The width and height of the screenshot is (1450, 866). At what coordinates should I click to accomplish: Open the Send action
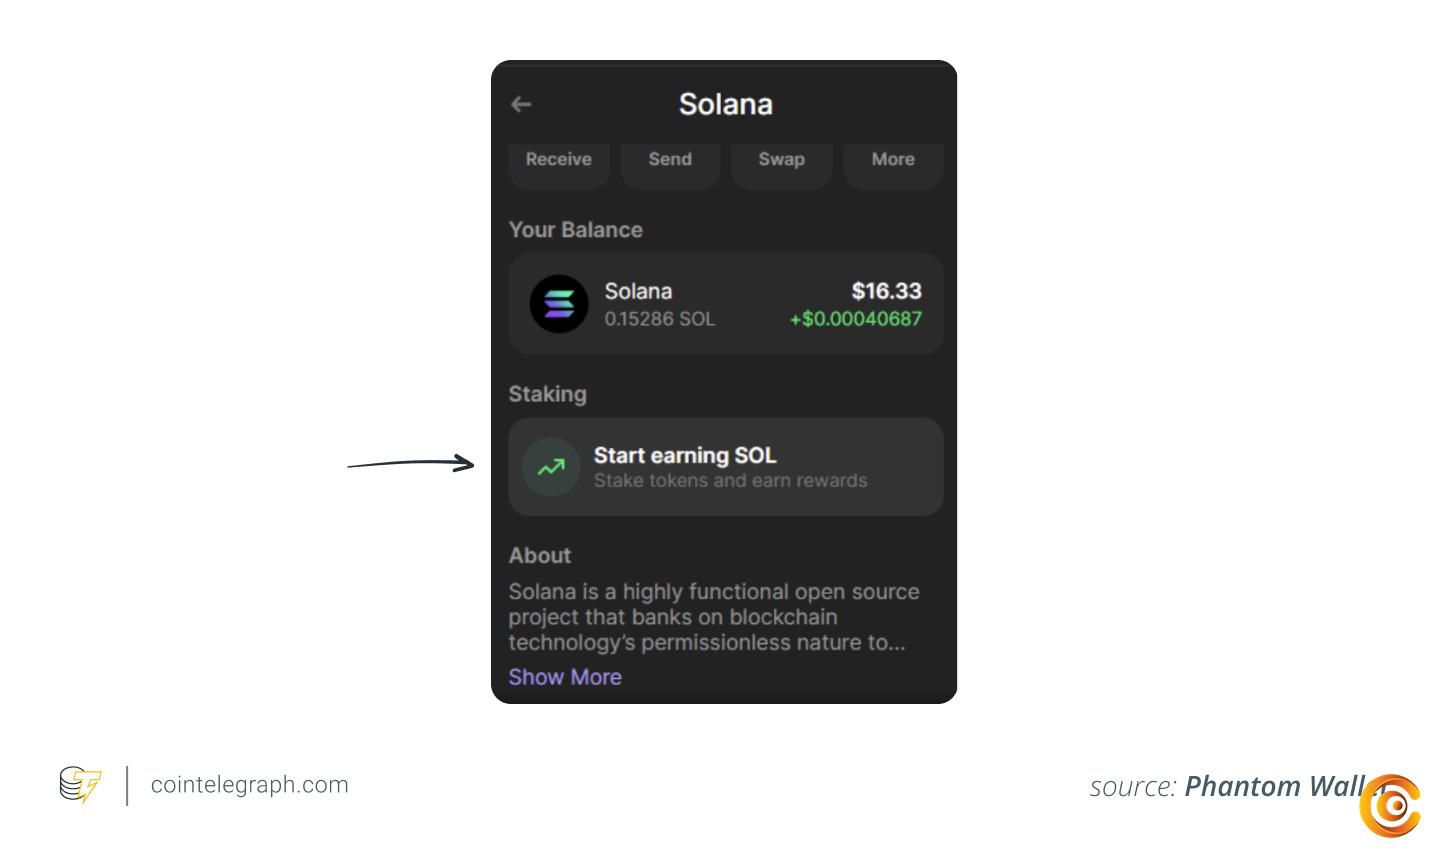[x=670, y=165]
